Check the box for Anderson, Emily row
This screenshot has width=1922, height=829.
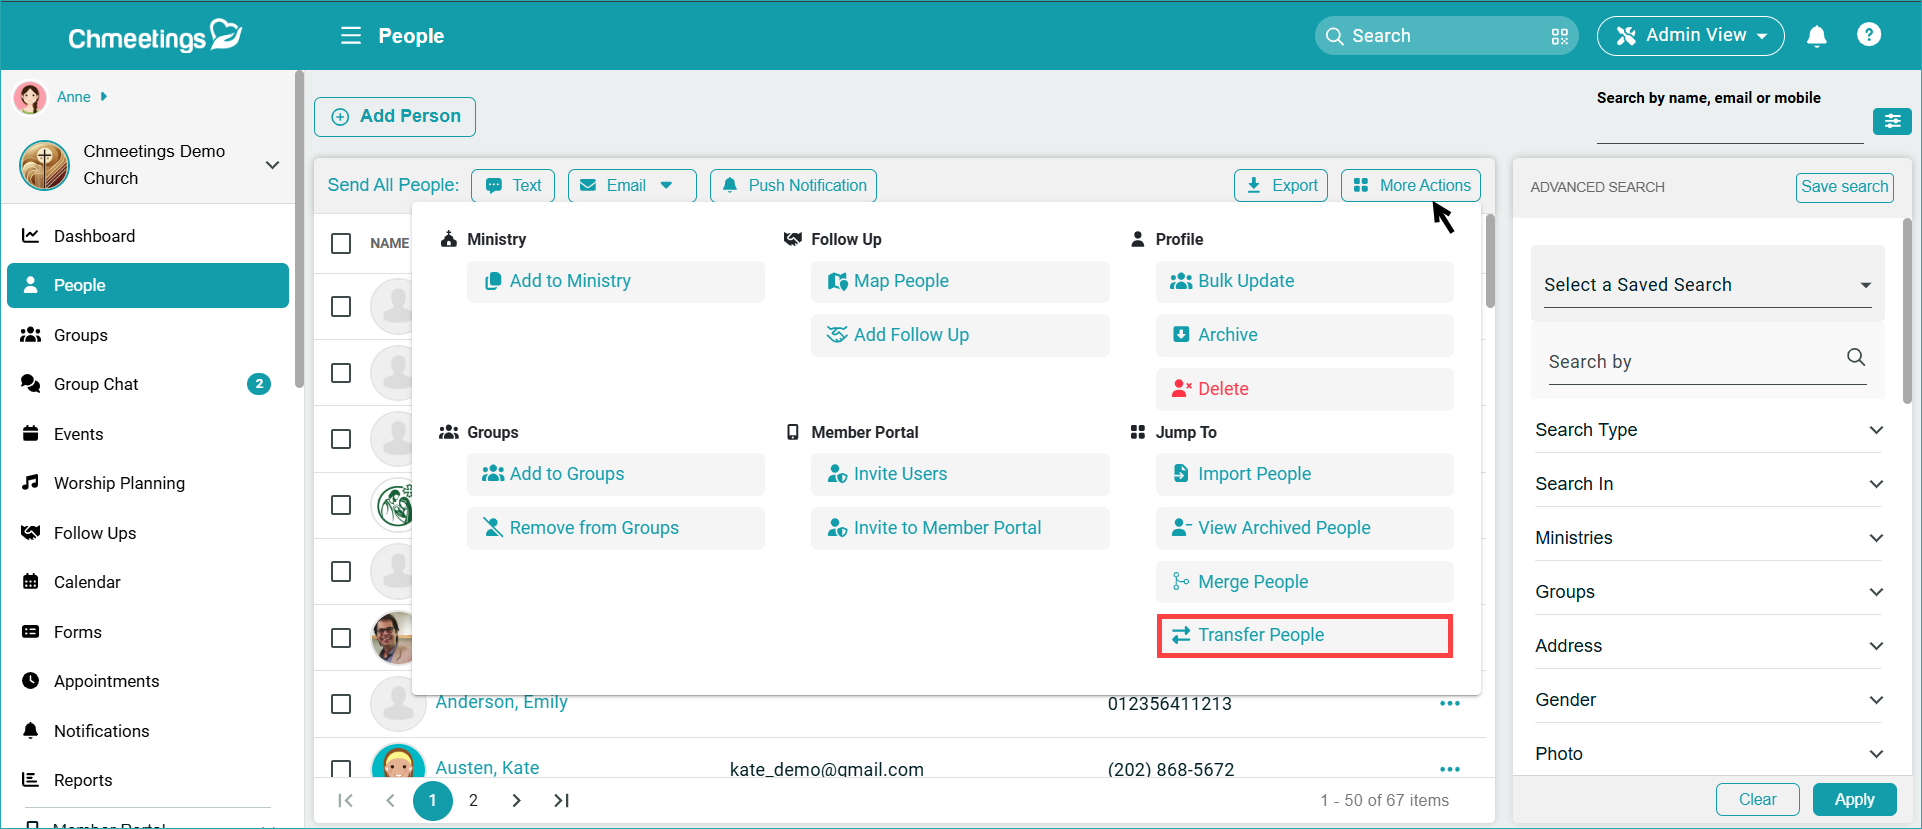(341, 704)
